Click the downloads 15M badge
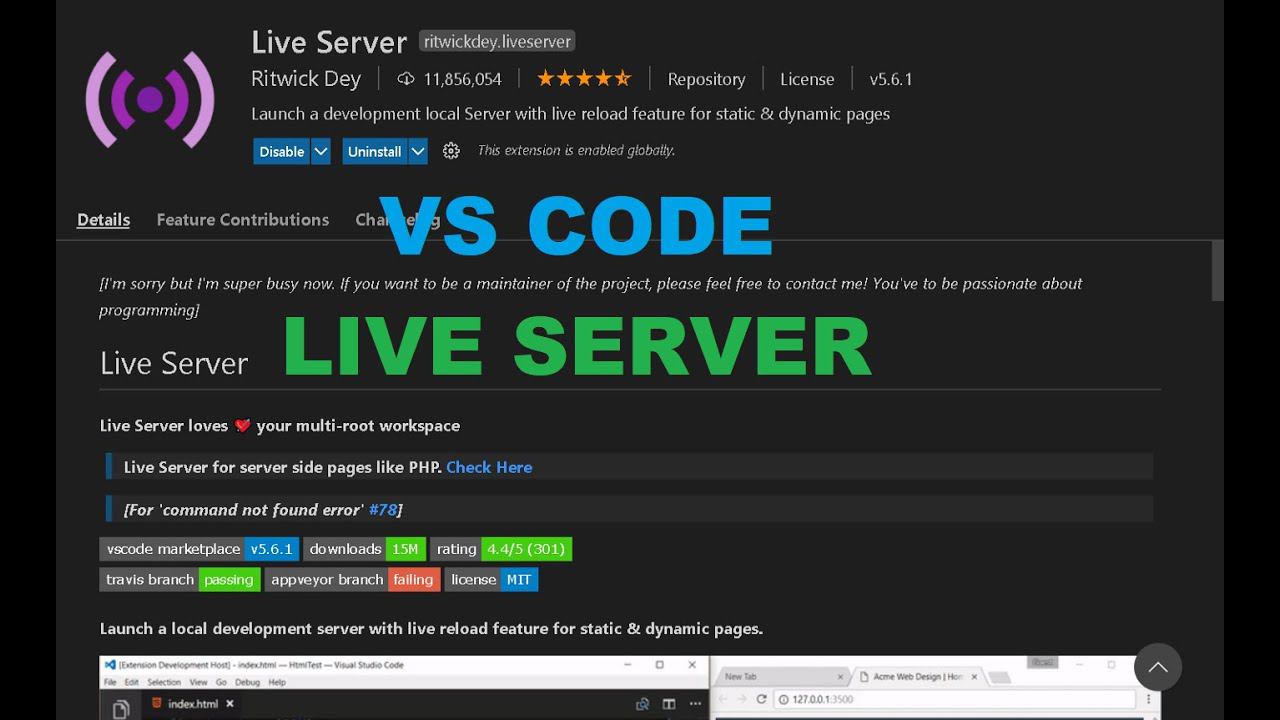1280x720 pixels. point(364,549)
